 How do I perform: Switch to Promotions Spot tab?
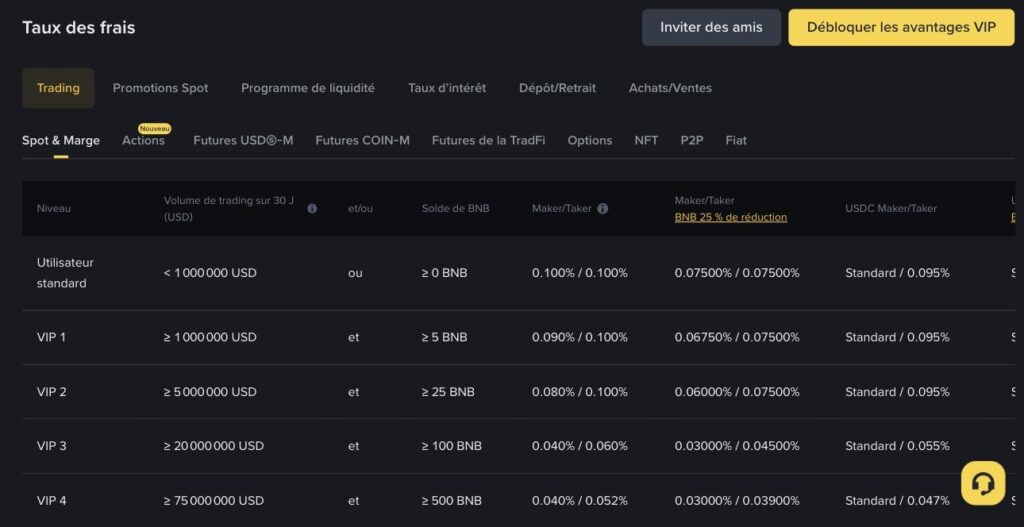(x=161, y=88)
